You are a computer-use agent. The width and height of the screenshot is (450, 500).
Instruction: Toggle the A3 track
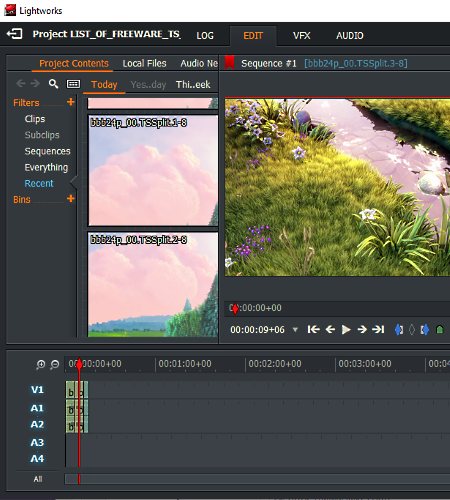[x=37, y=442]
